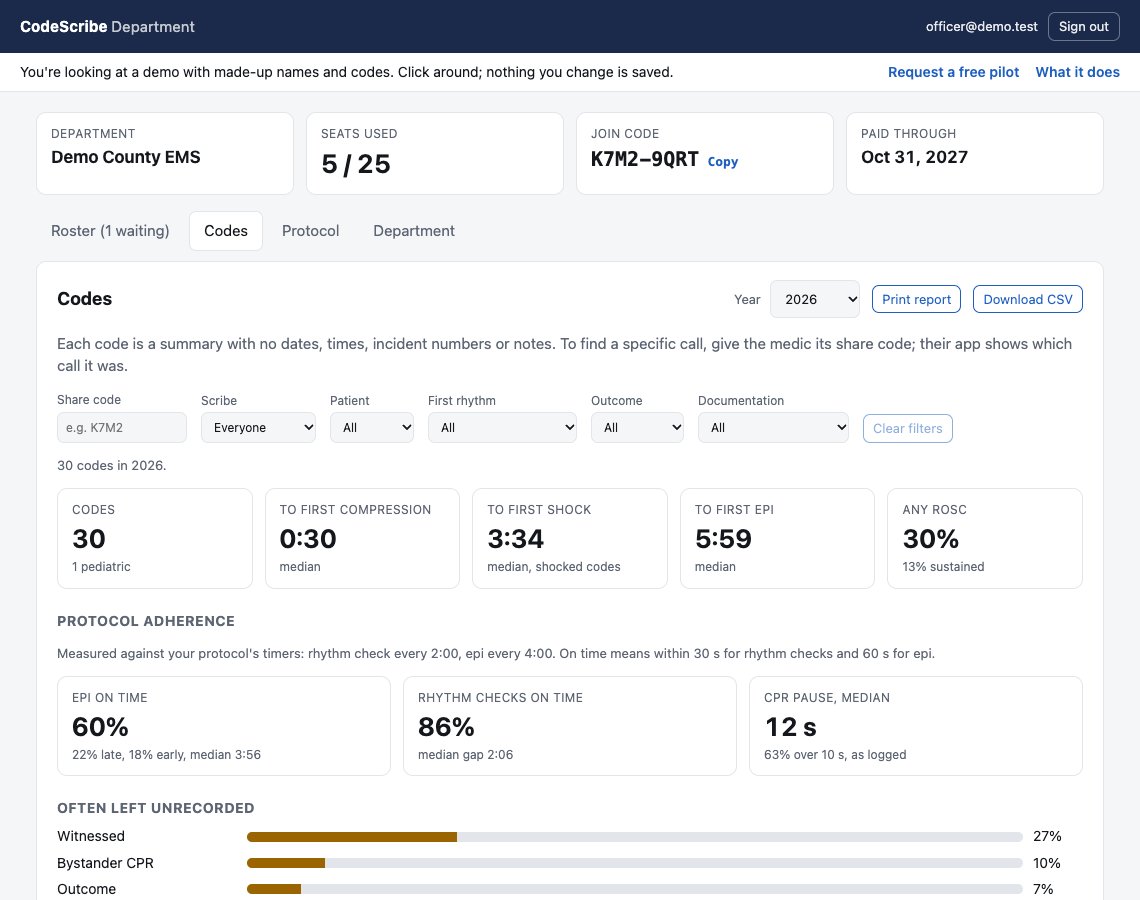Switch to the Protocol tab

coord(310,230)
